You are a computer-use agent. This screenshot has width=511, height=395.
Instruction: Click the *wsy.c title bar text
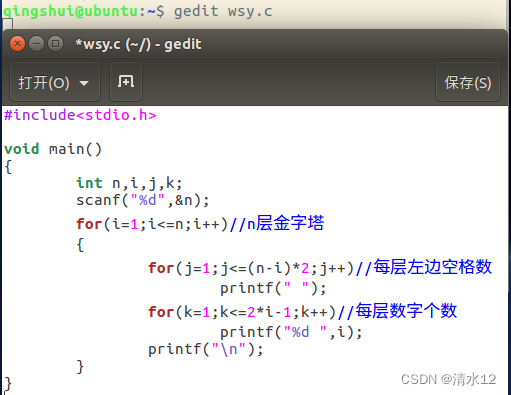138,44
